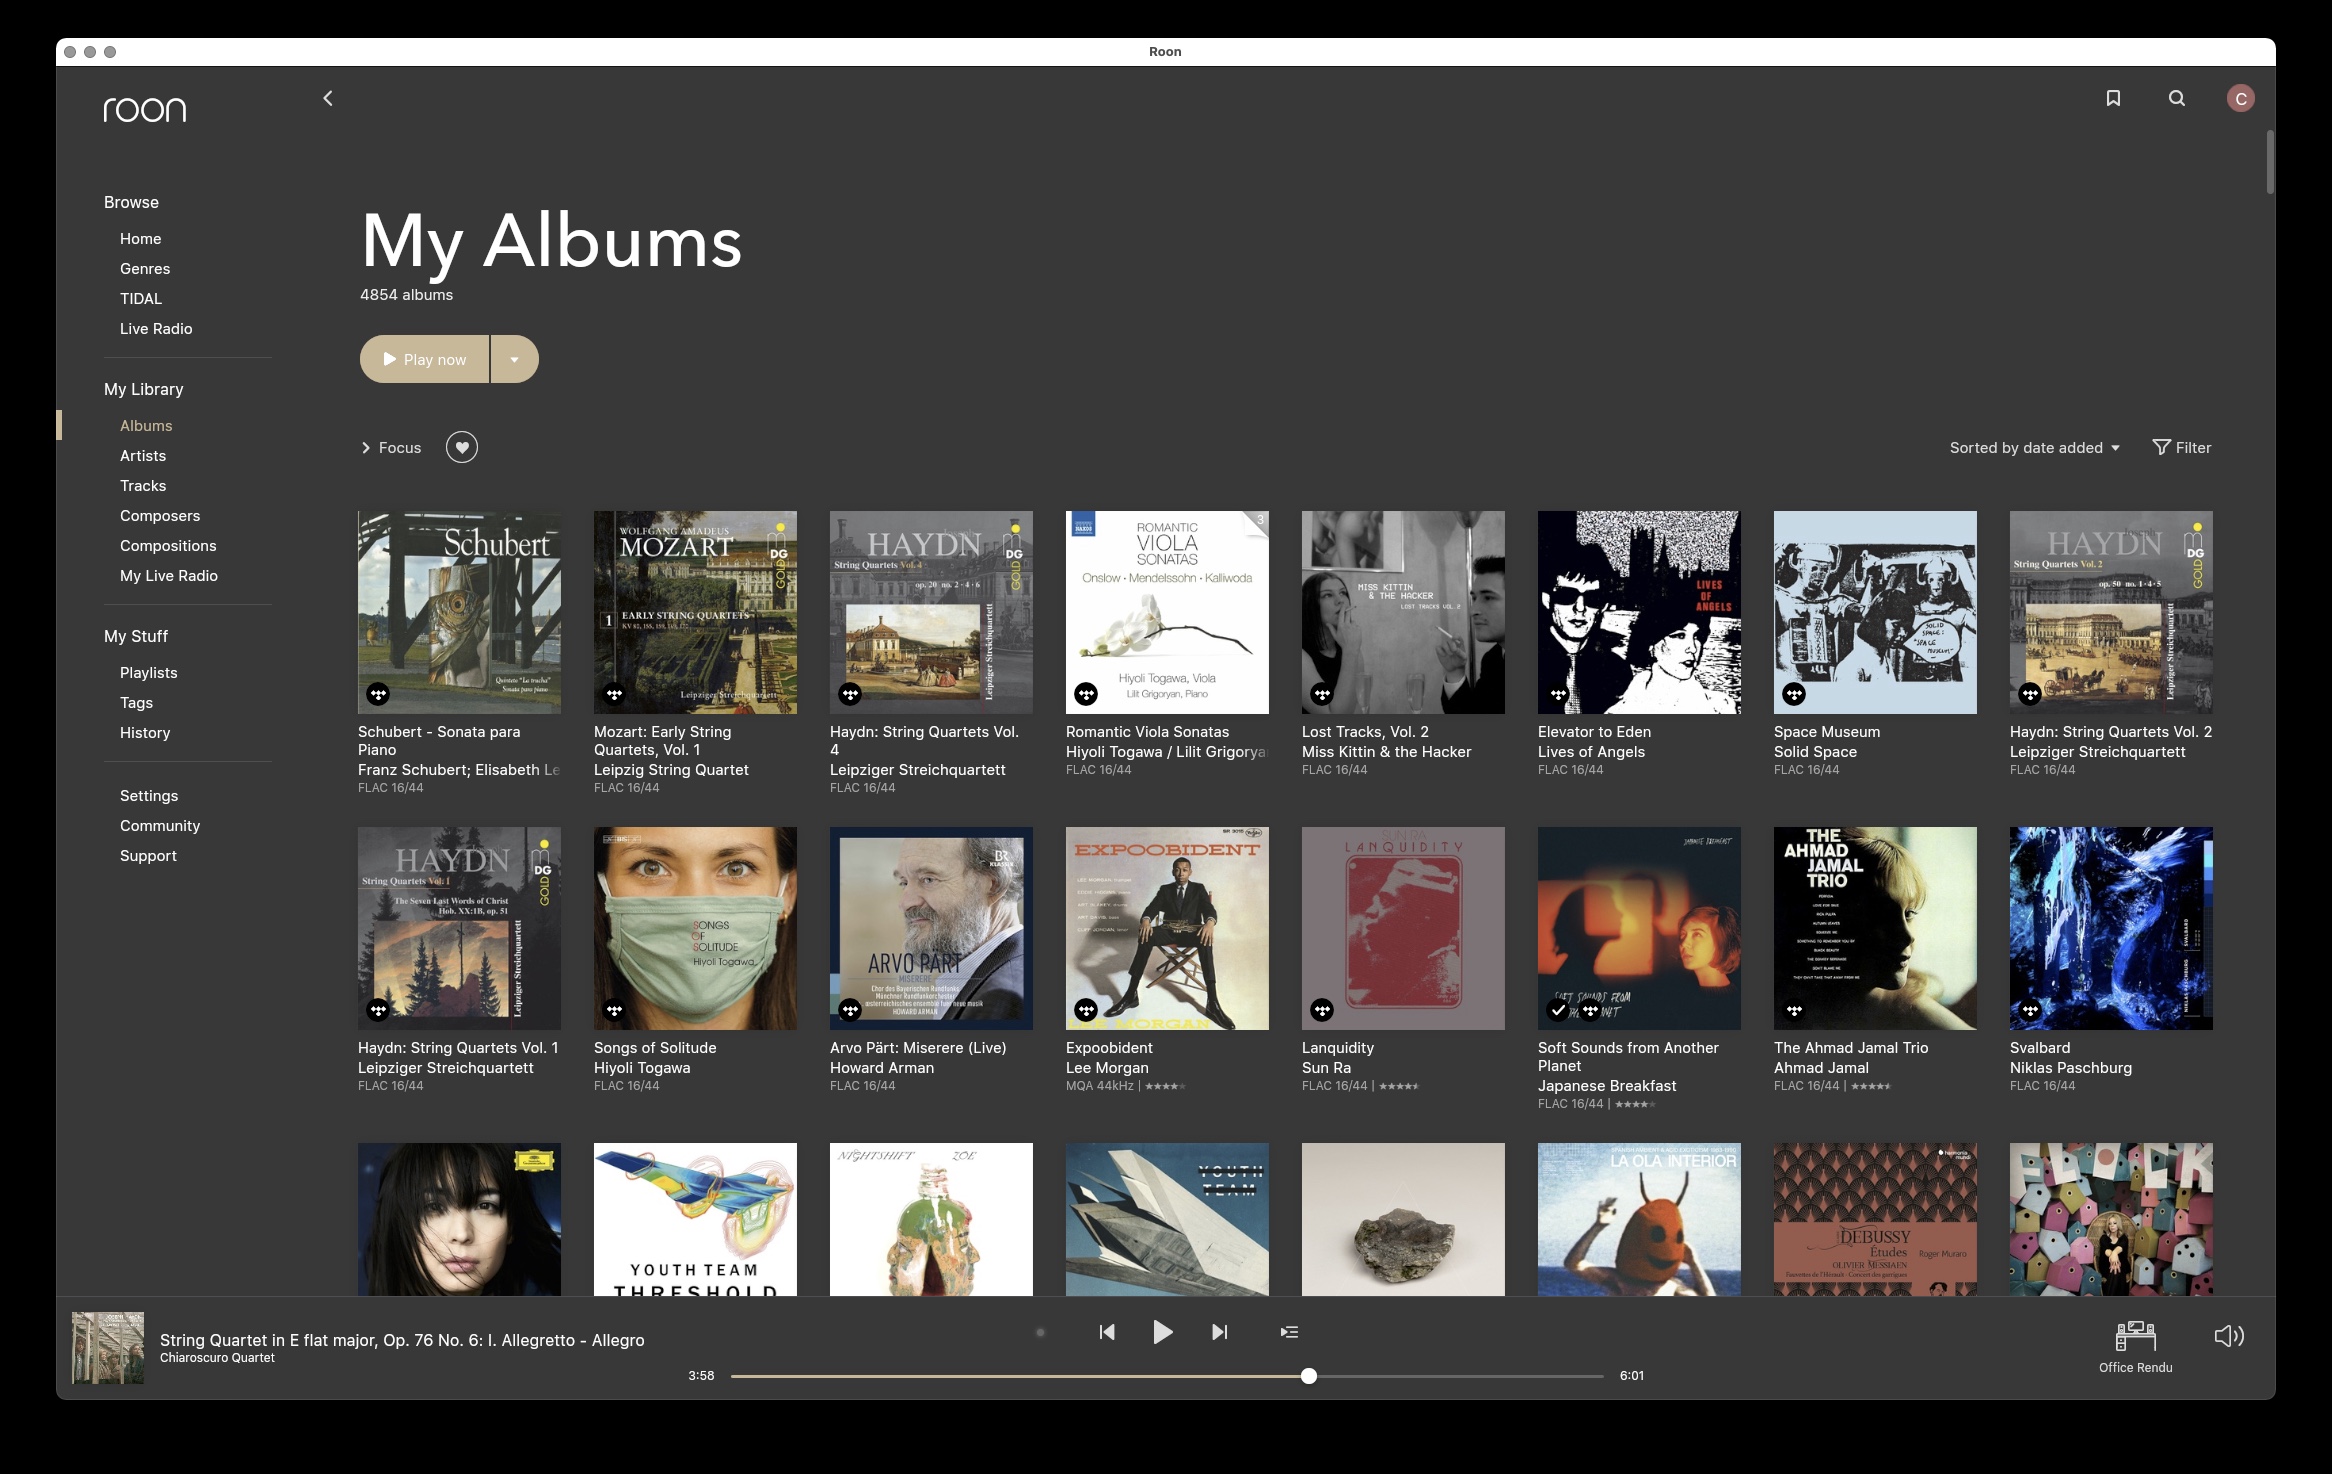The height and width of the screenshot is (1474, 2332).
Task: Open Tags under My Stuff
Action: [136, 703]
